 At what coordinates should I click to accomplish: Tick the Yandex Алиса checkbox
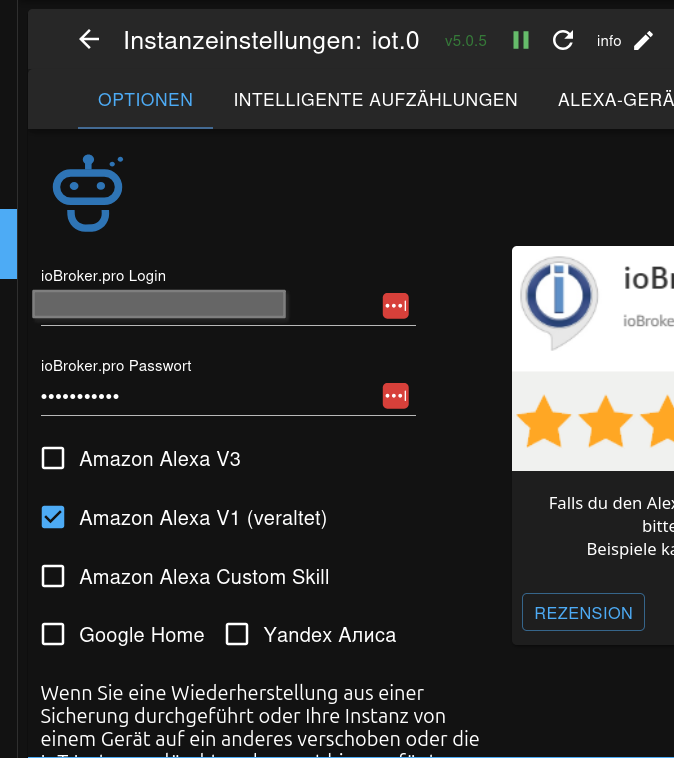coord(237,634)
